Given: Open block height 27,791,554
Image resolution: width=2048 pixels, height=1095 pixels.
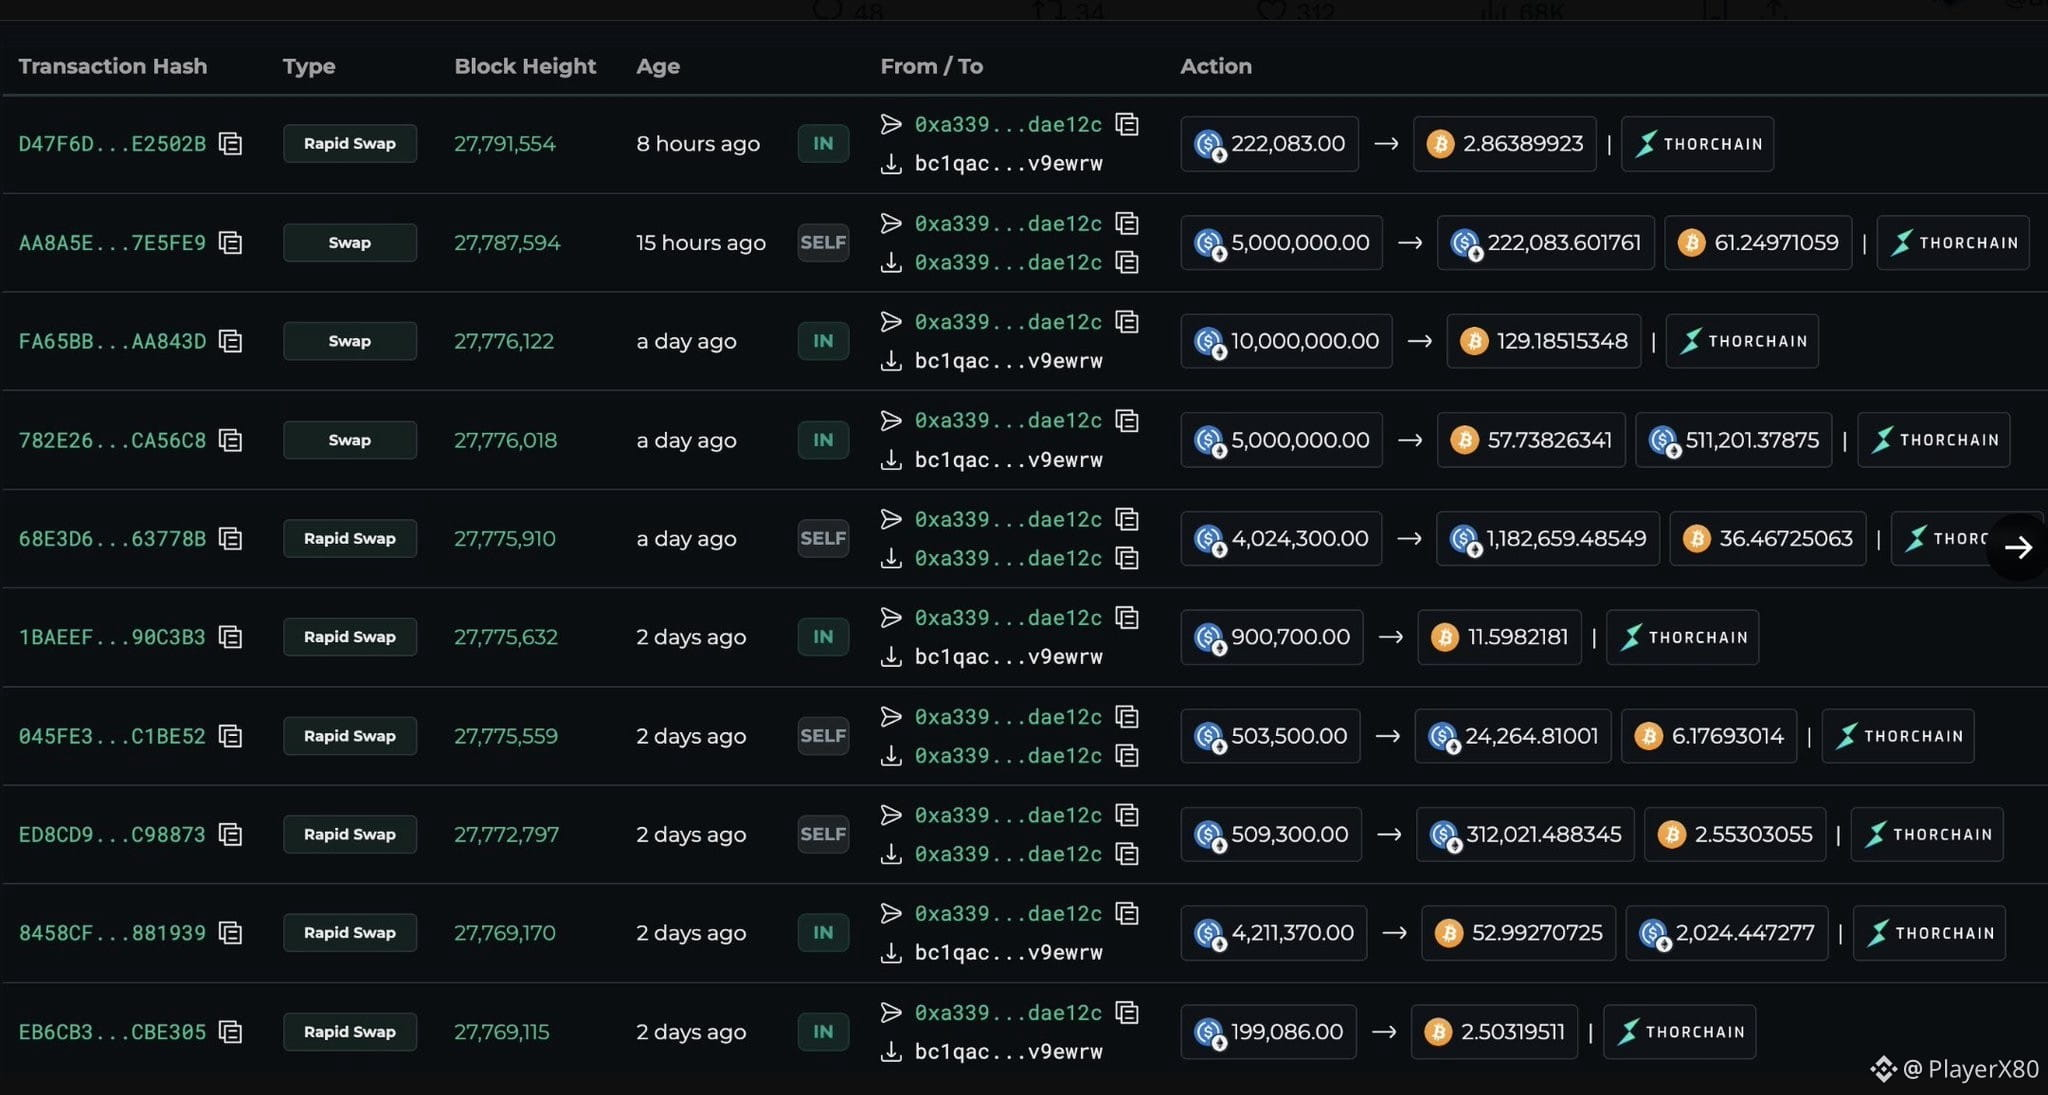Looking at the screenshot, I should [x=504, y=144].
